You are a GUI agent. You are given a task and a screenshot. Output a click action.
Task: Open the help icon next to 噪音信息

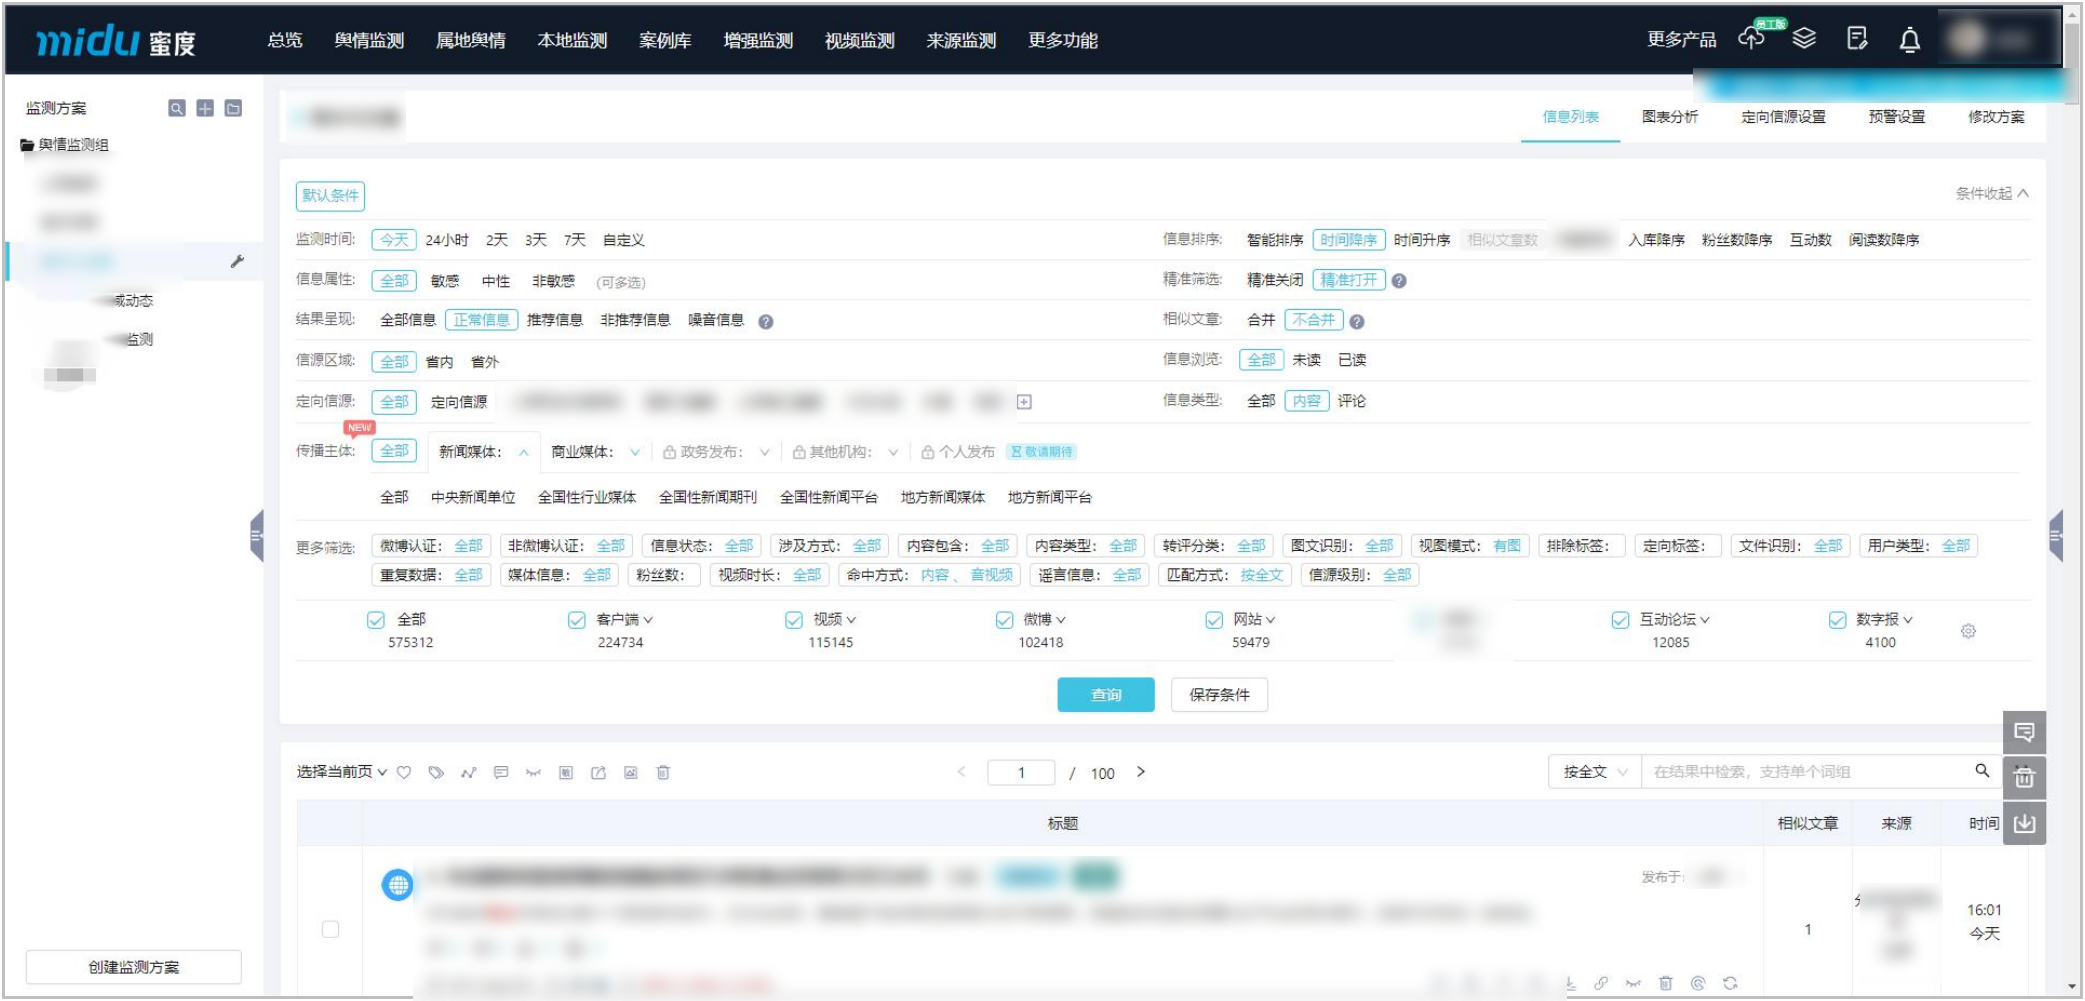click(x=766, y=321)
